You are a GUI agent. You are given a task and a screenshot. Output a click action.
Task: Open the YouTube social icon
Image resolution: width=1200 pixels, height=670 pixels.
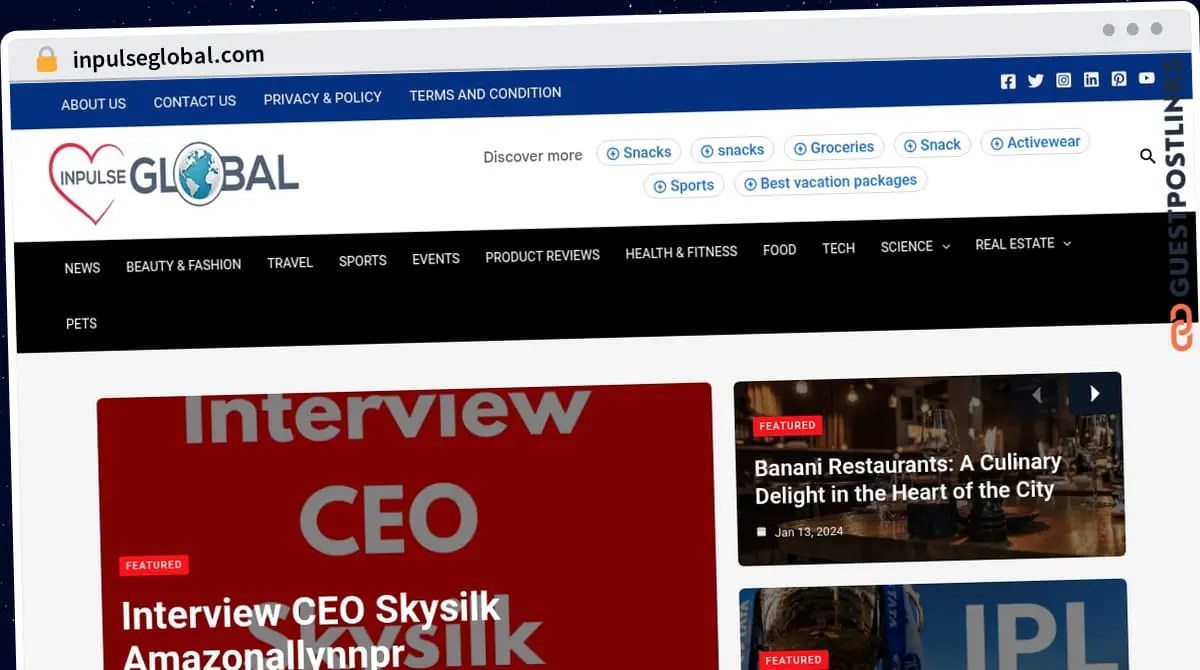point(1146,77)
